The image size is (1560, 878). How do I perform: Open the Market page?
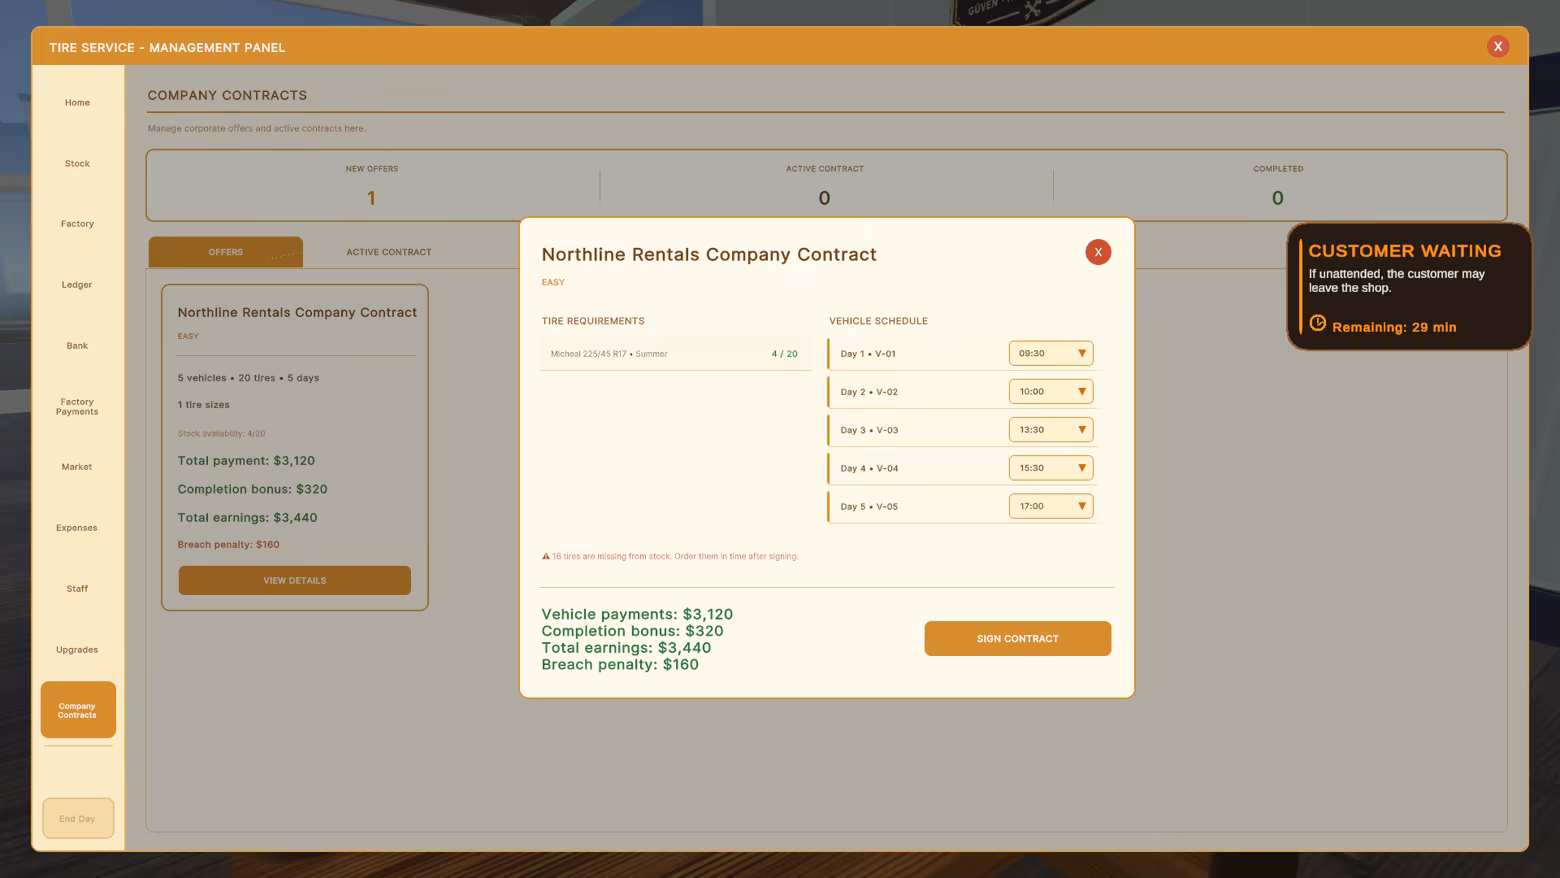pos(77,467)
